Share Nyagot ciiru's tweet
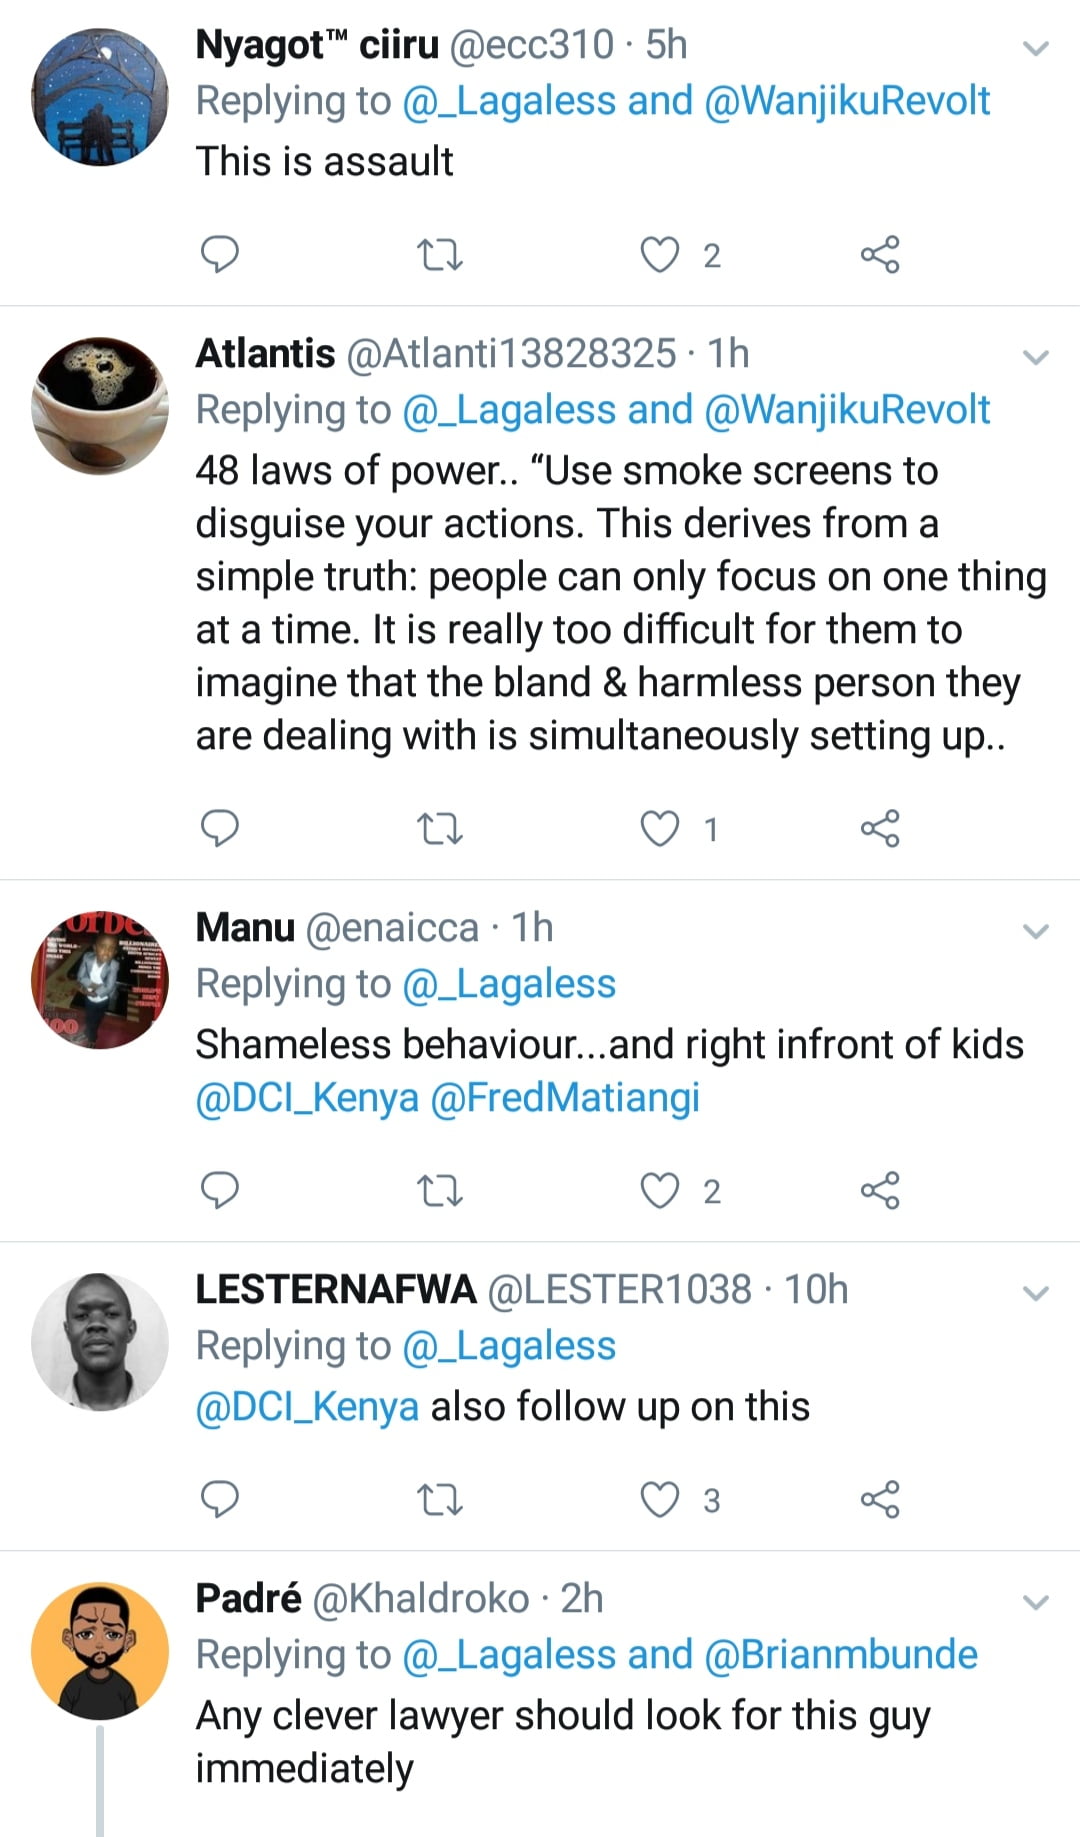The image size is (1080, 1837). point(880,255)
